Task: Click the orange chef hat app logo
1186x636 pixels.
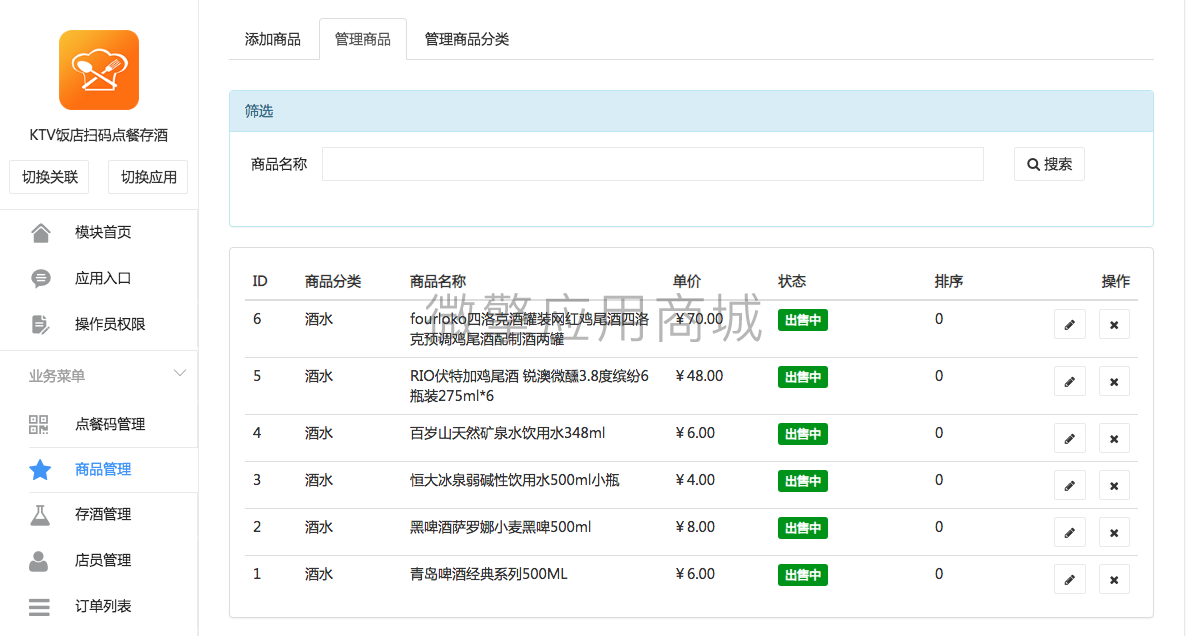Action: [x=99, y=70]
